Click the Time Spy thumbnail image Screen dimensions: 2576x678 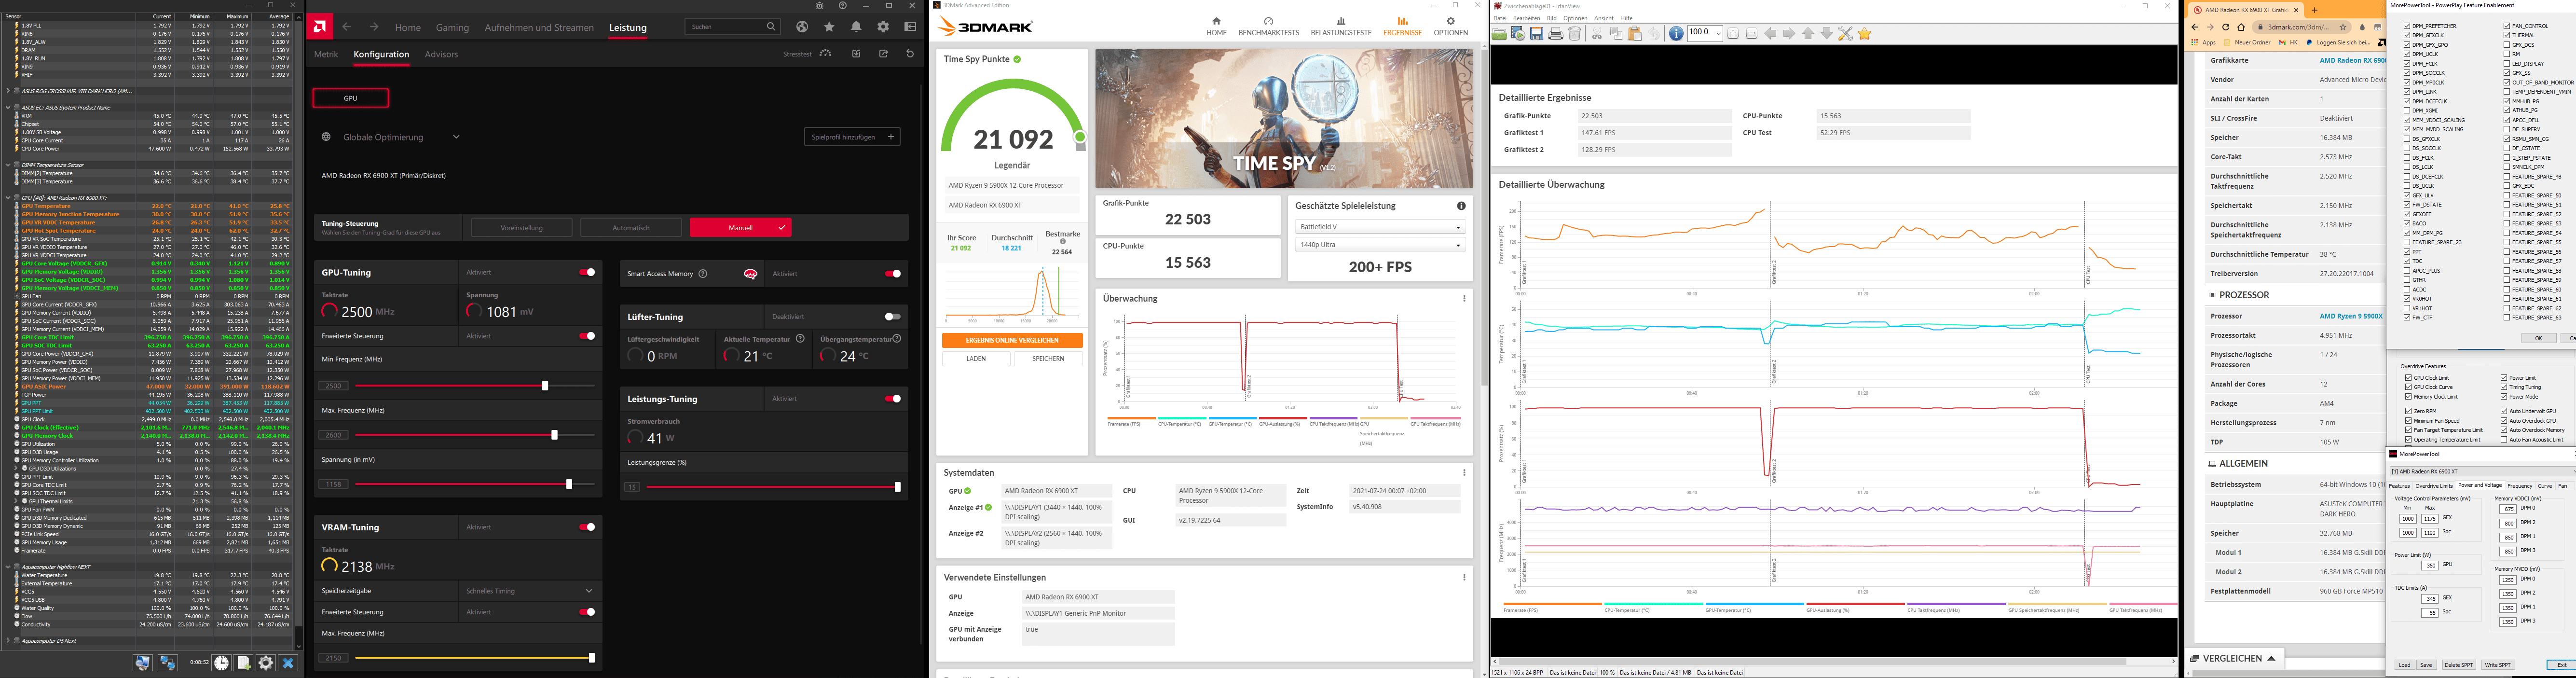1284,119
